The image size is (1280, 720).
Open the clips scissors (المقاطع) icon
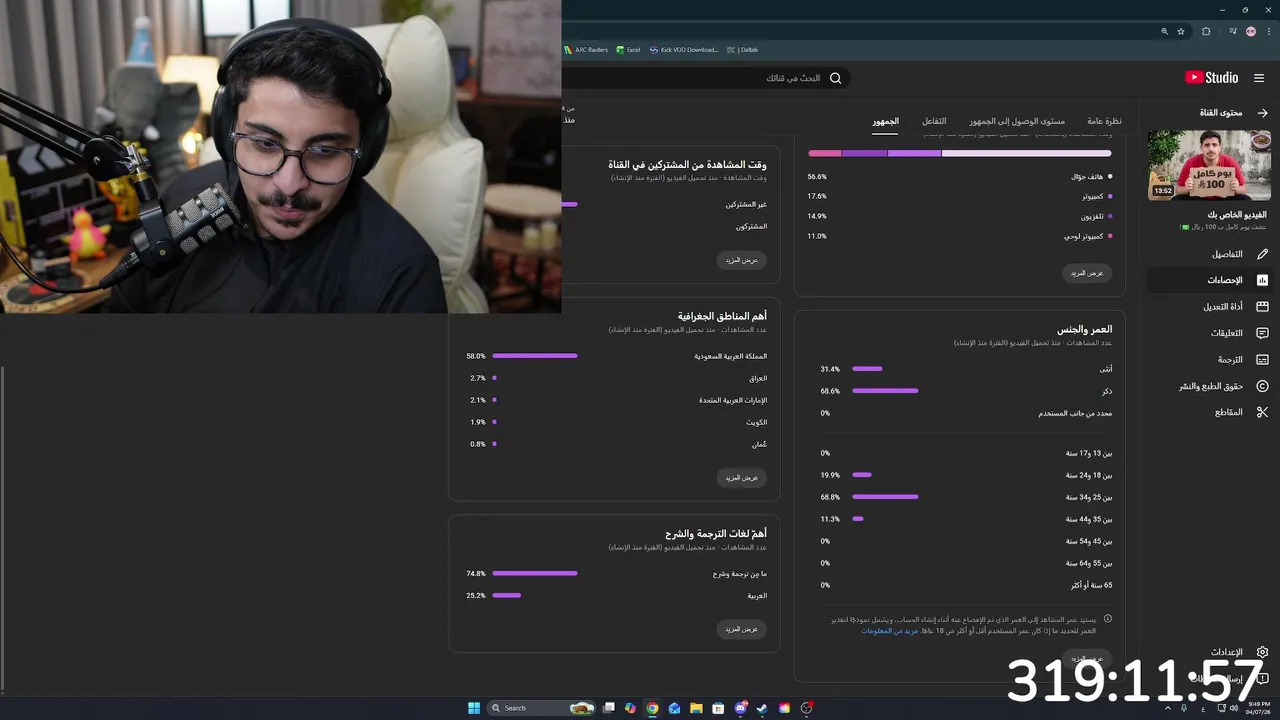1262,412
